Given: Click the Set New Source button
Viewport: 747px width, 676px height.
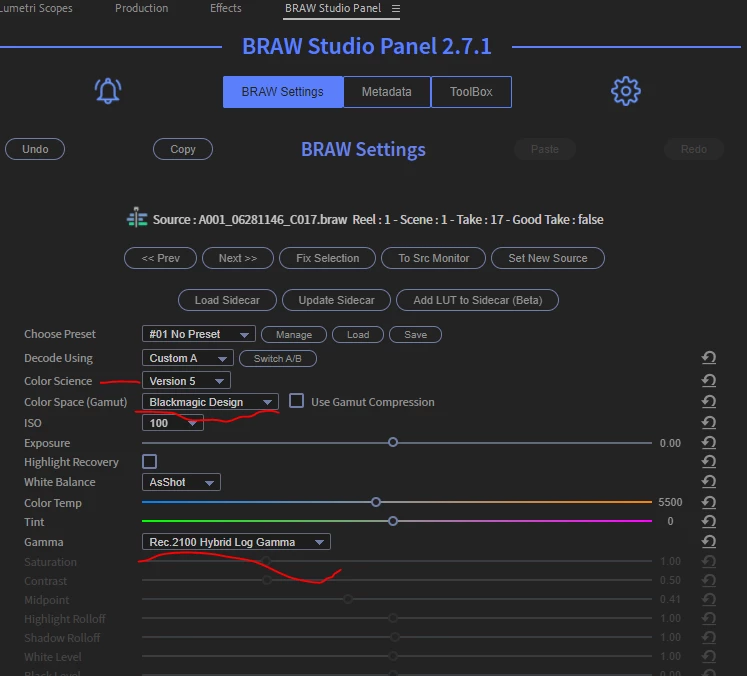Looking at the screenshot, I should click(548, 258).
